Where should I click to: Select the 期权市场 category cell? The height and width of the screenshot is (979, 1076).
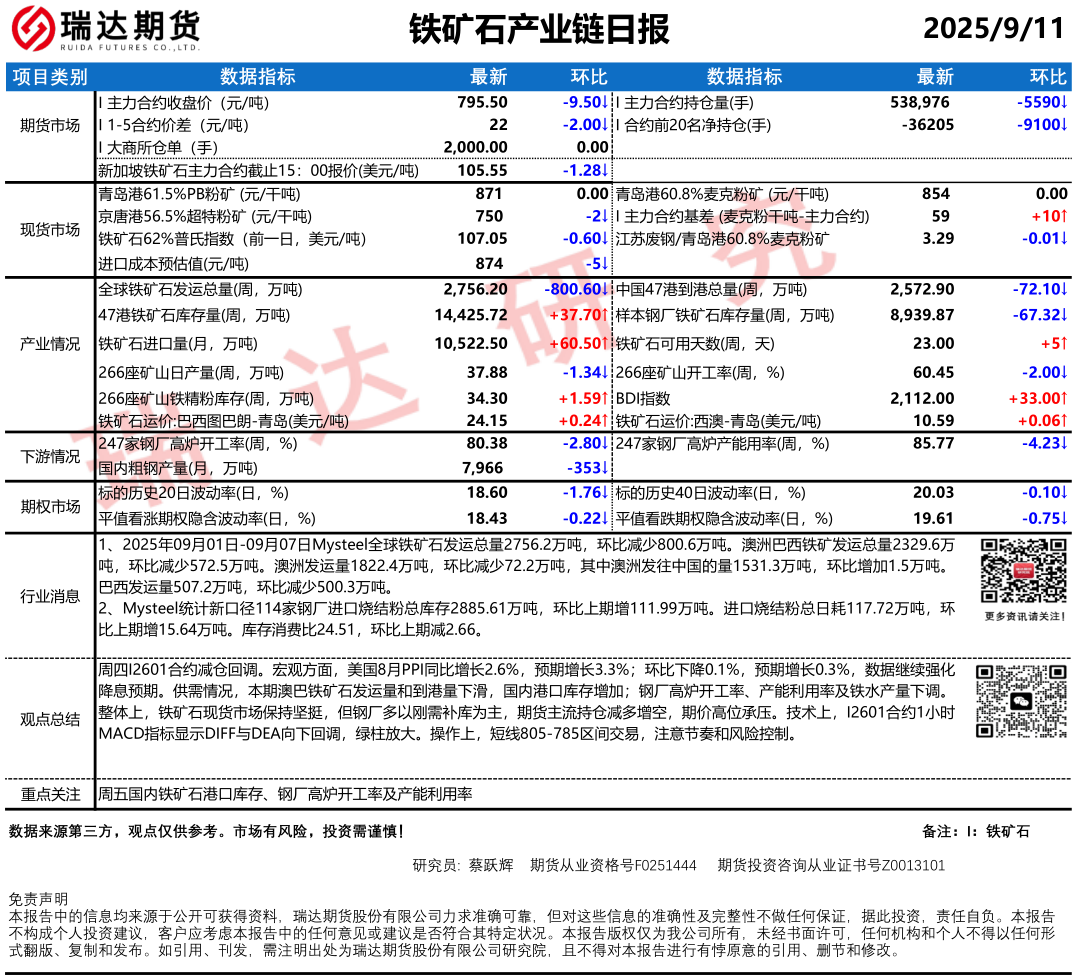pos(50,506)
